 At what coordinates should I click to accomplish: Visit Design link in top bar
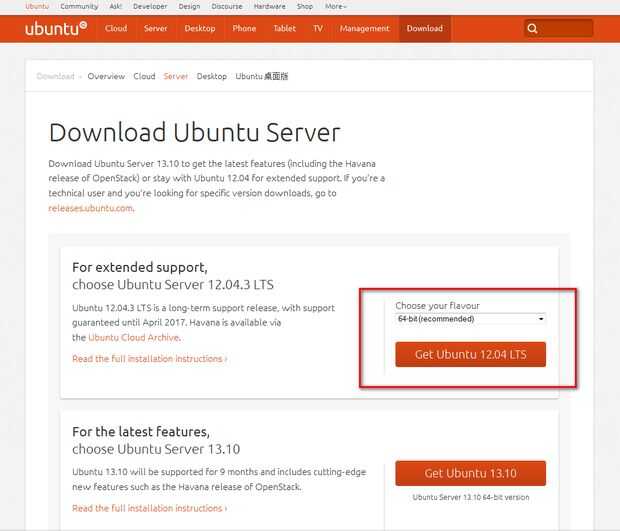tap(189, 6)
